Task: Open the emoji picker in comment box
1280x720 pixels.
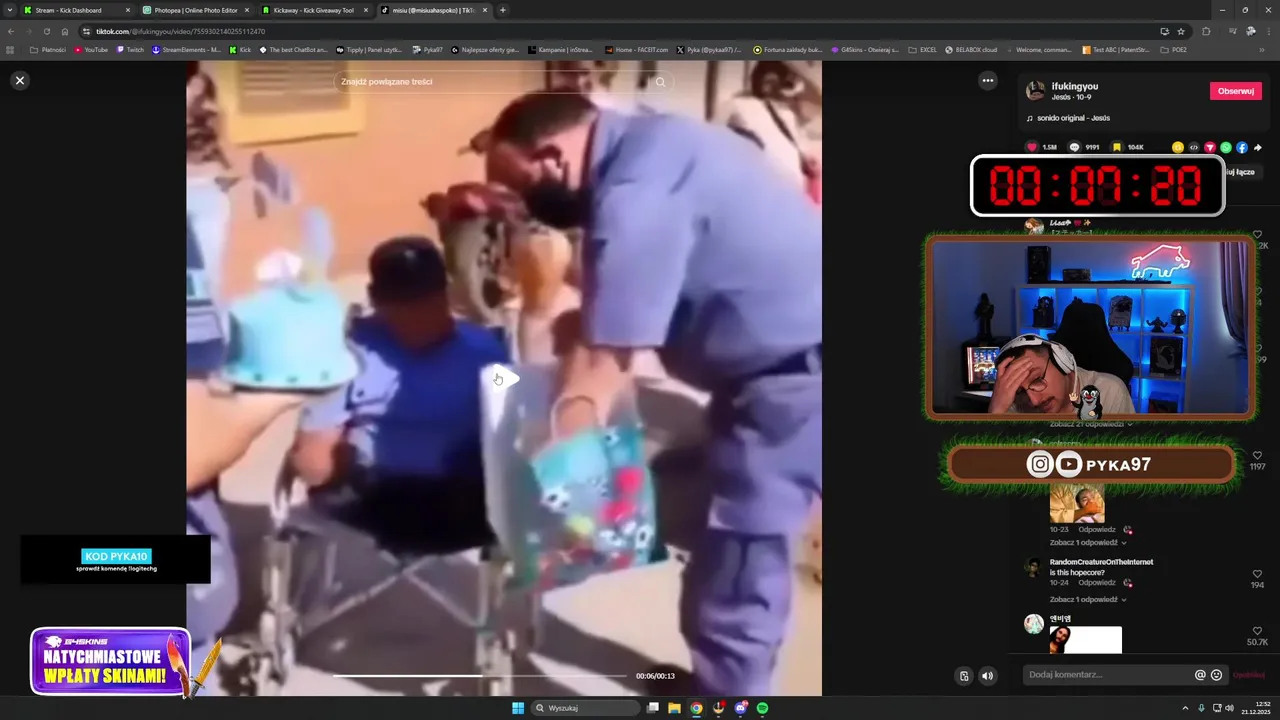Action: coord(1216,675)
